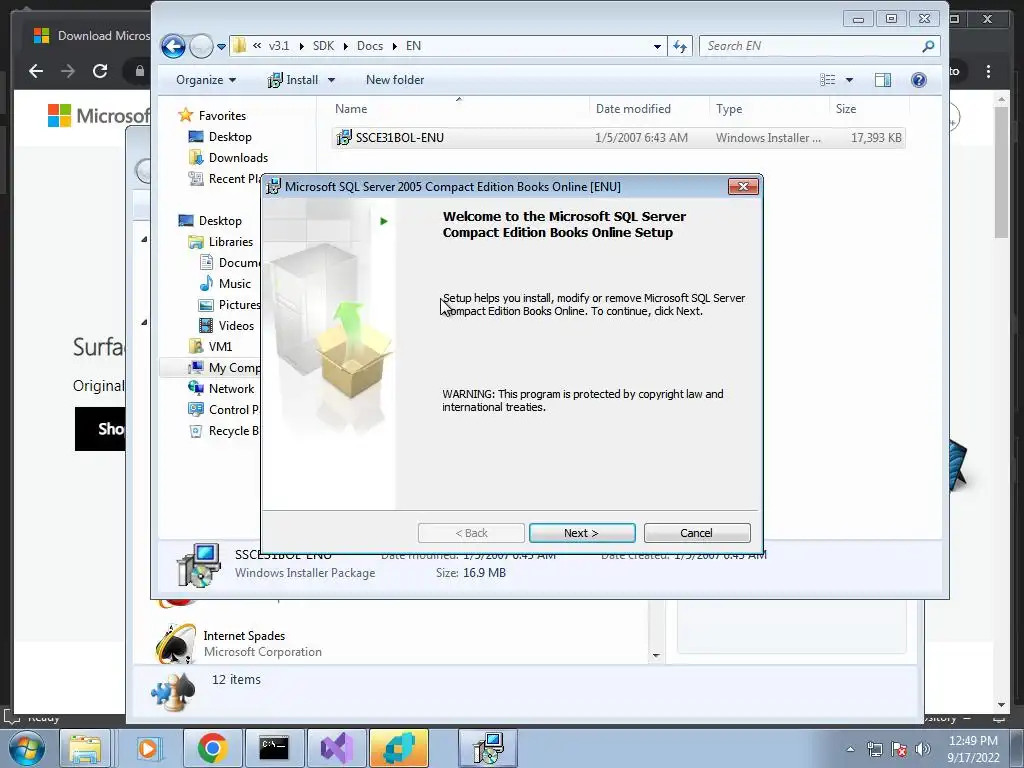Open Network in navigation pane
The width and height of the screenshot is (1024, 768).
pos(231,389)
